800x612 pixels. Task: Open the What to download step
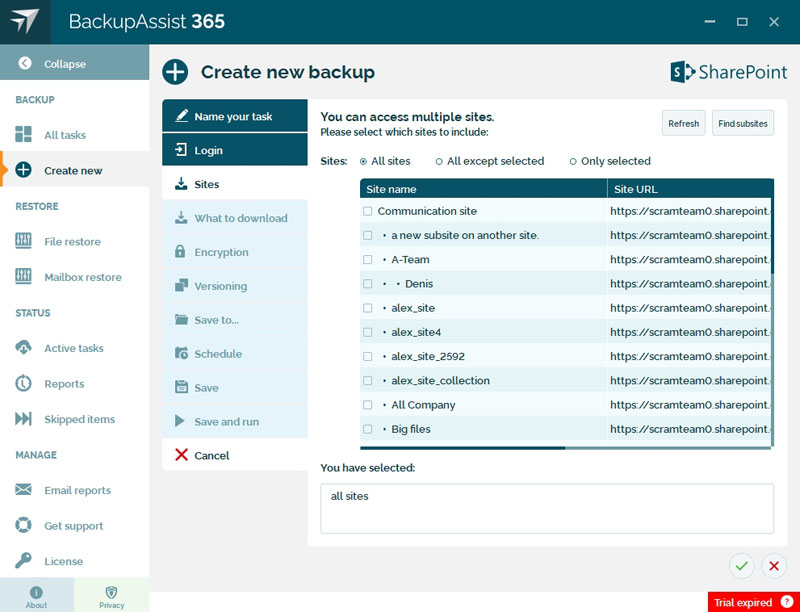pos(235,218)
